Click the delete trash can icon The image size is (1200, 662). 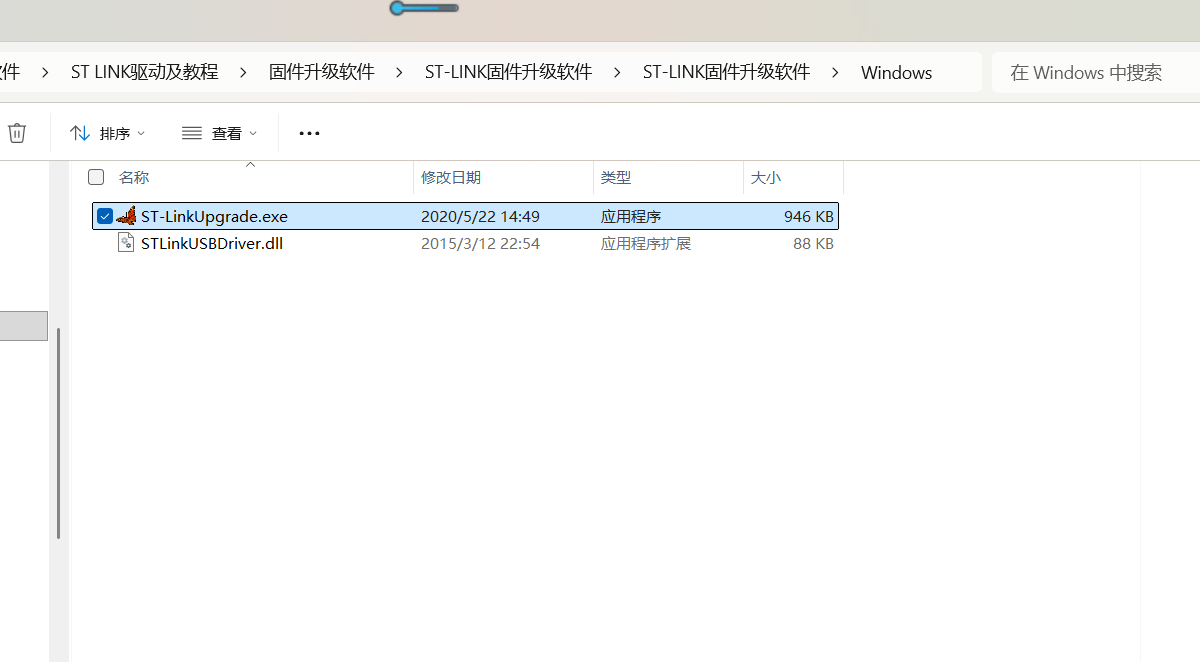click(17, 133)
